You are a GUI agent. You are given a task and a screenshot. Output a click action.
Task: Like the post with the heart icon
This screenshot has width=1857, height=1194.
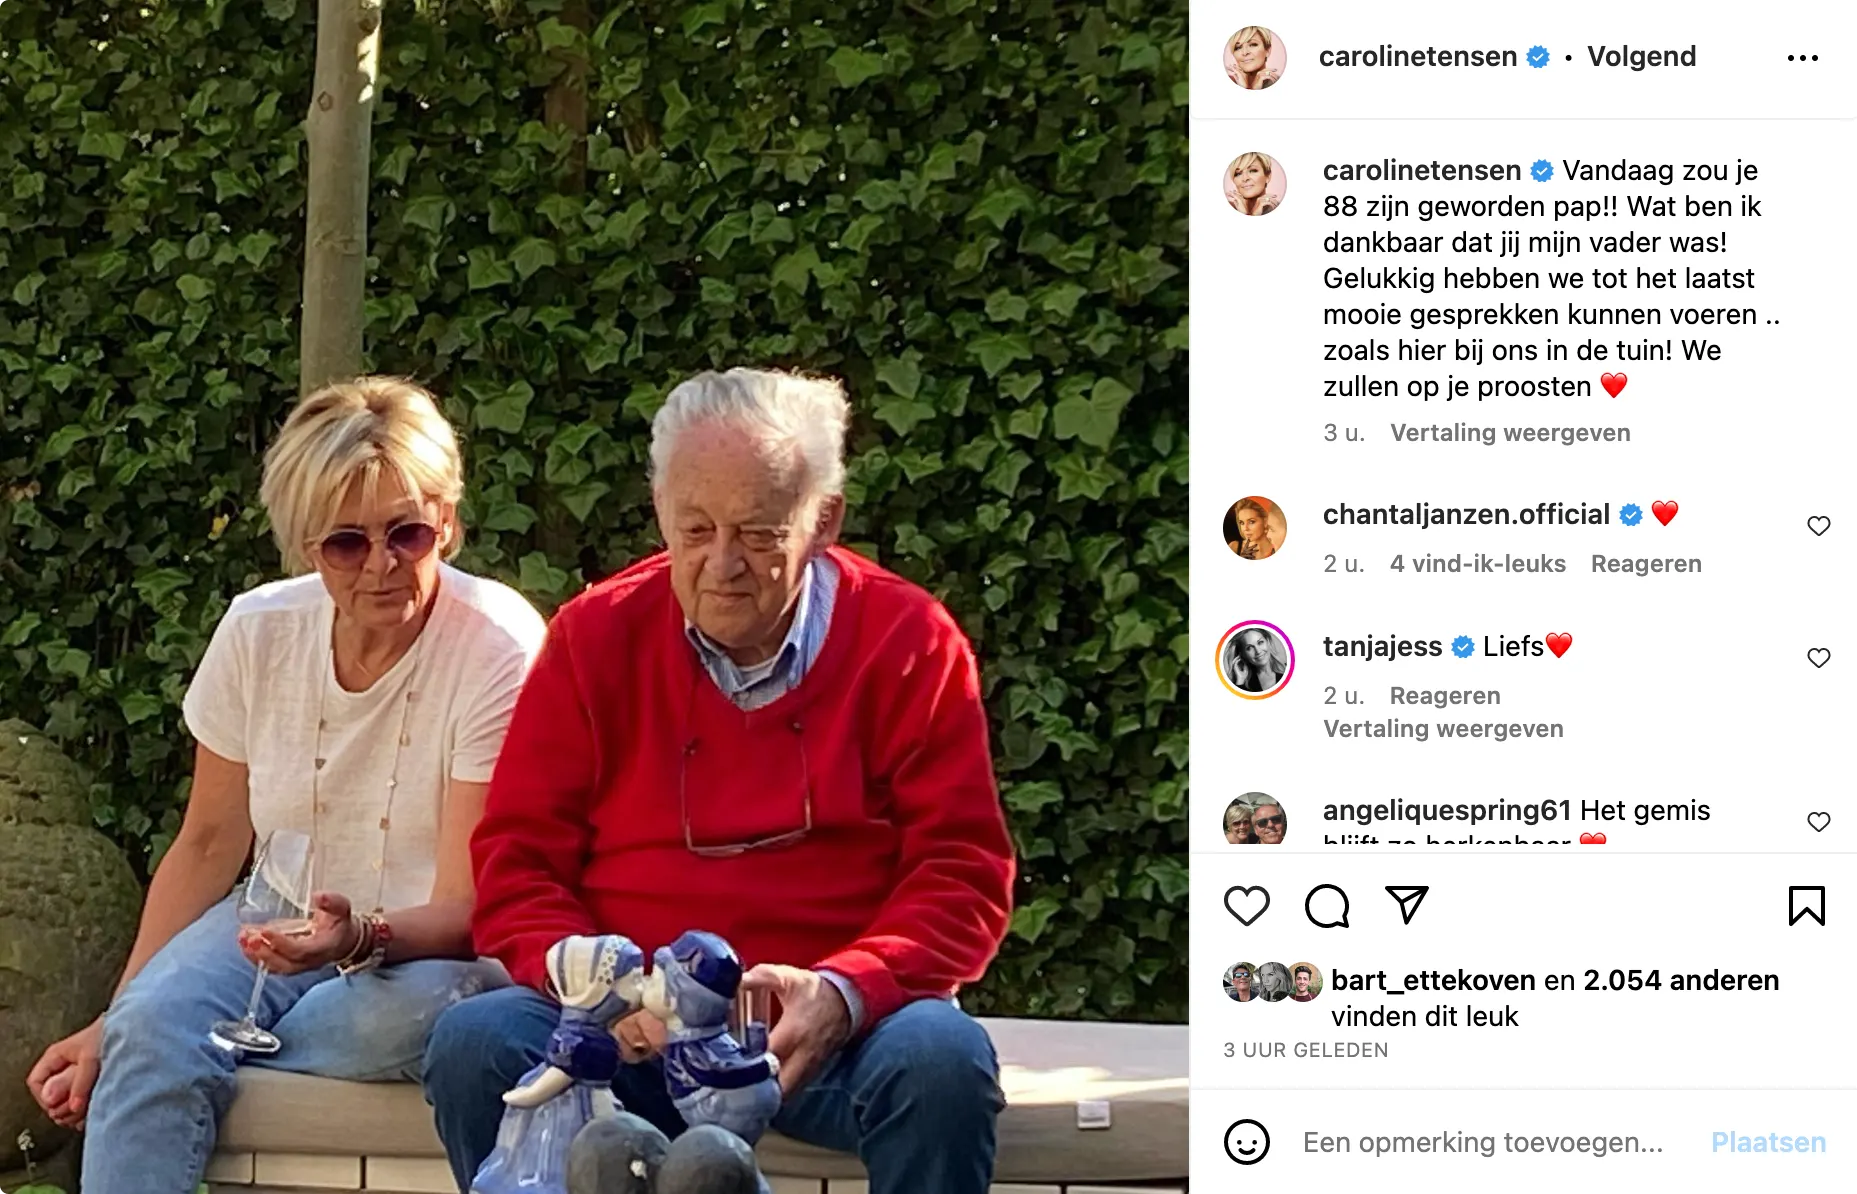pos(1247,906)
